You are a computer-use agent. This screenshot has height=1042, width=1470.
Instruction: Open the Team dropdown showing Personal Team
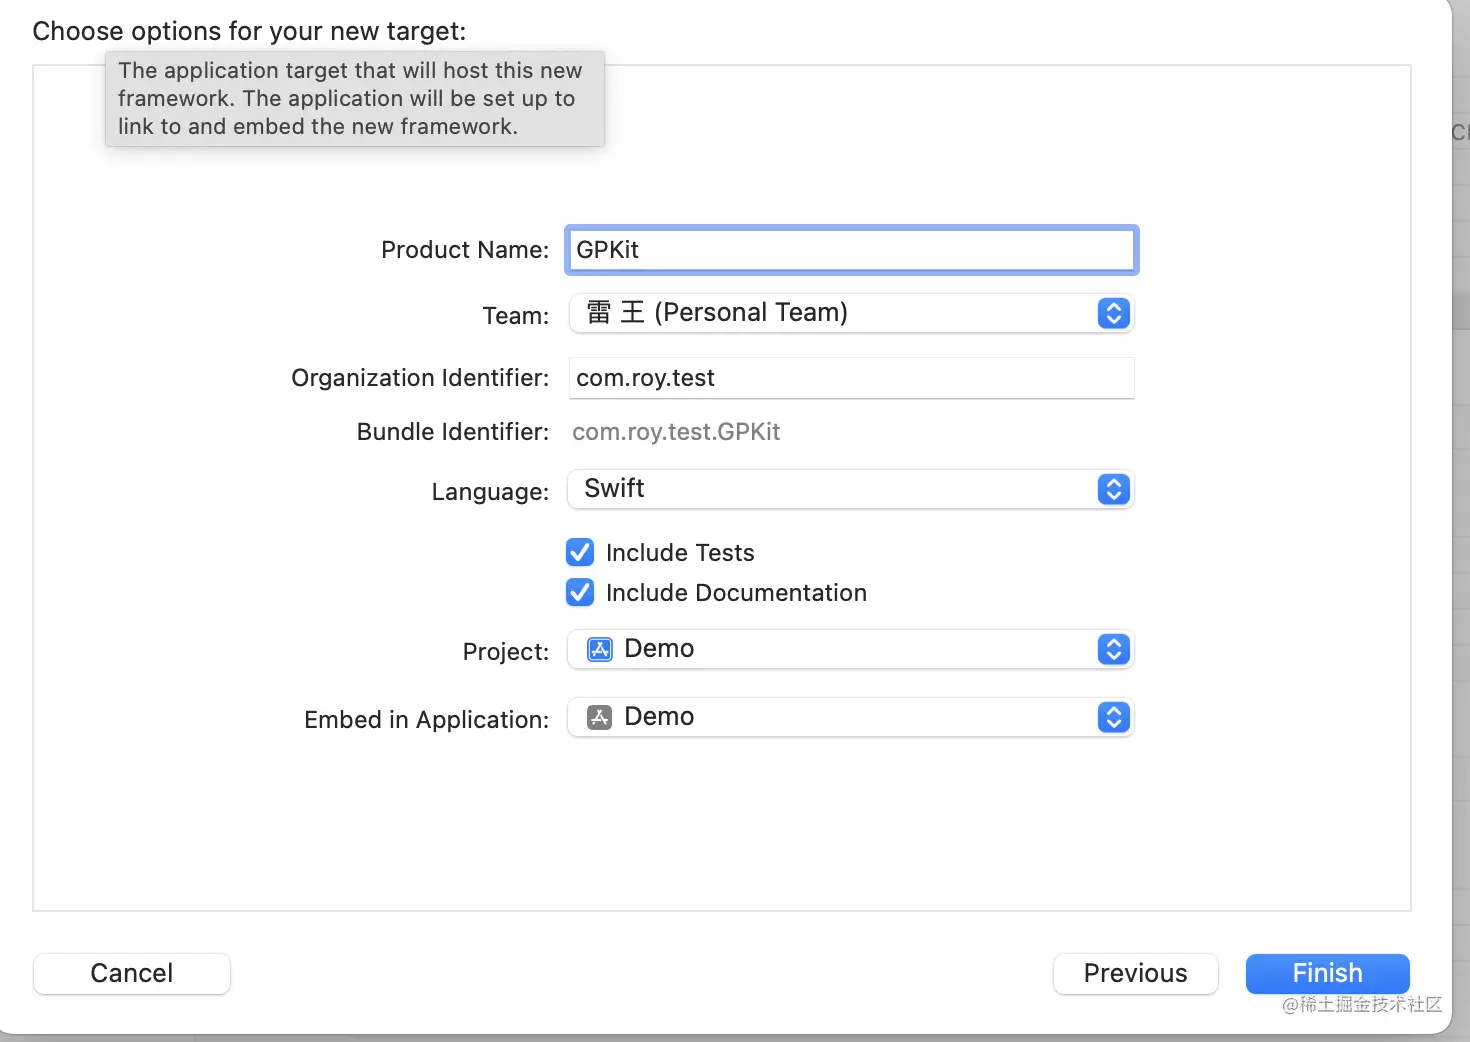click(x=840, y=313)
